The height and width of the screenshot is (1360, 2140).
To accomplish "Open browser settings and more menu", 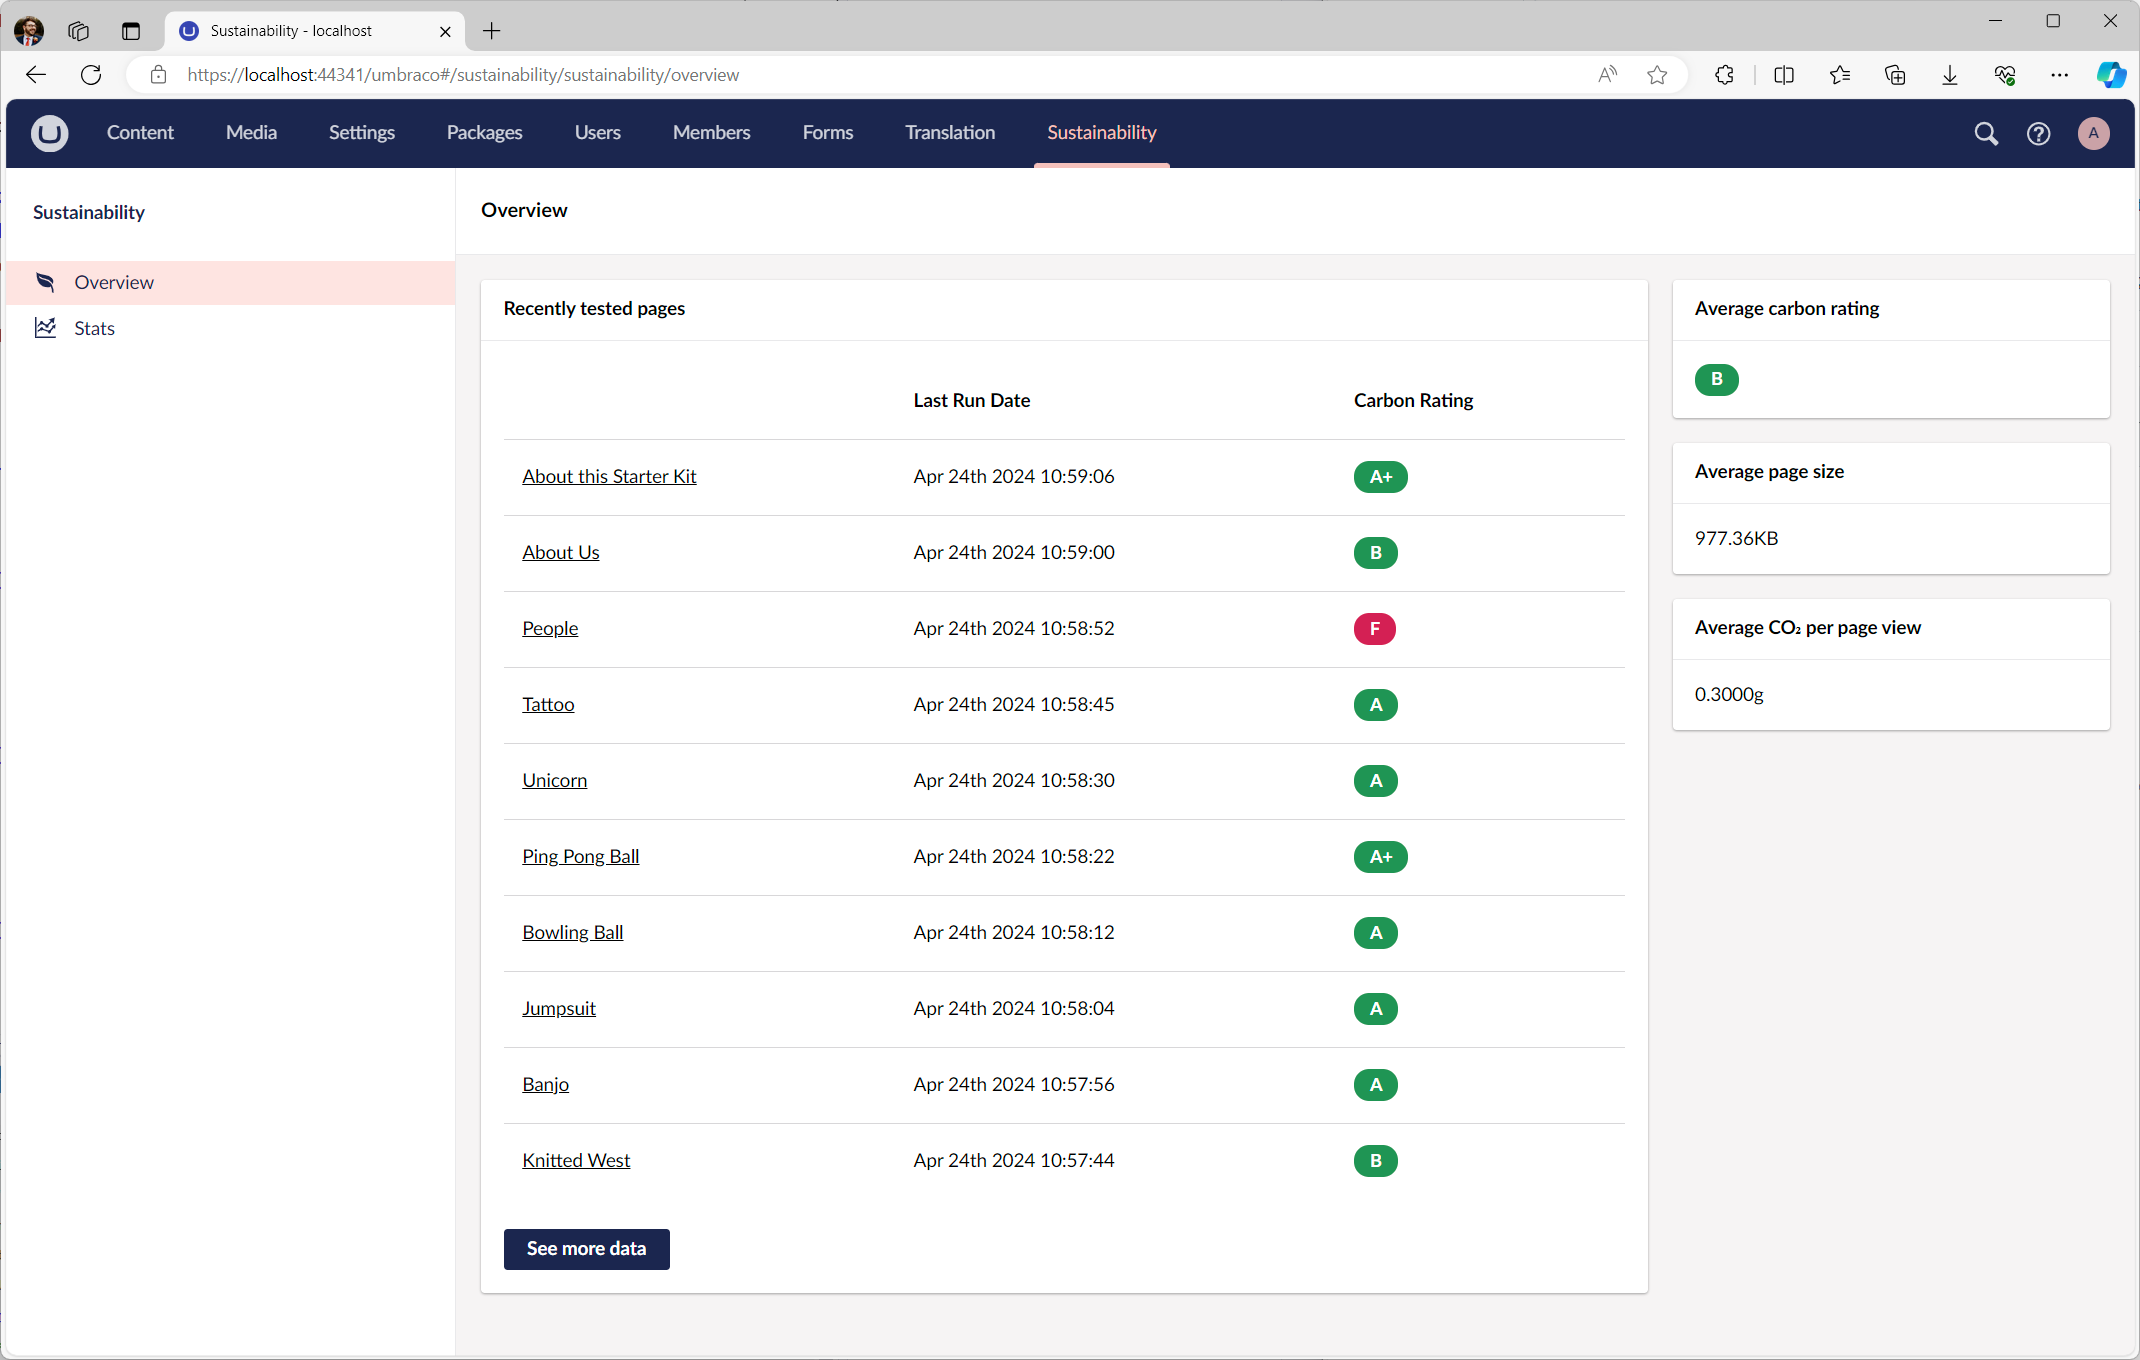I will (2059, 75).
